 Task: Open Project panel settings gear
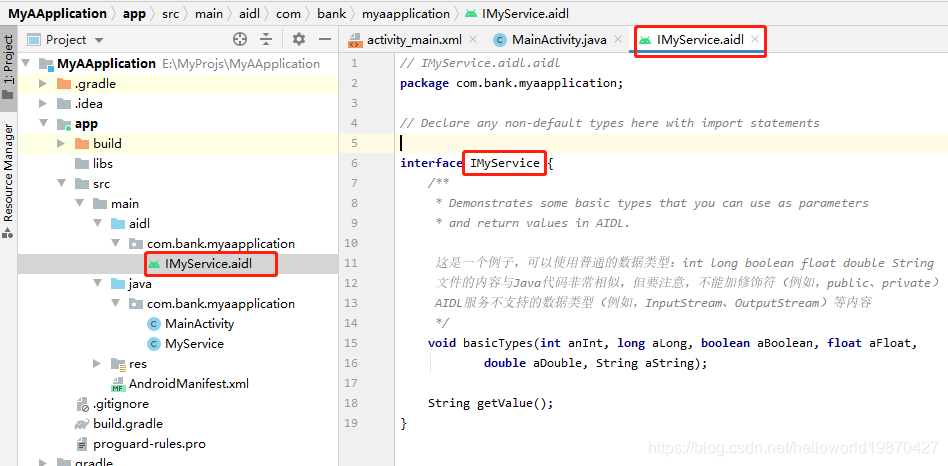click(299, 40)
